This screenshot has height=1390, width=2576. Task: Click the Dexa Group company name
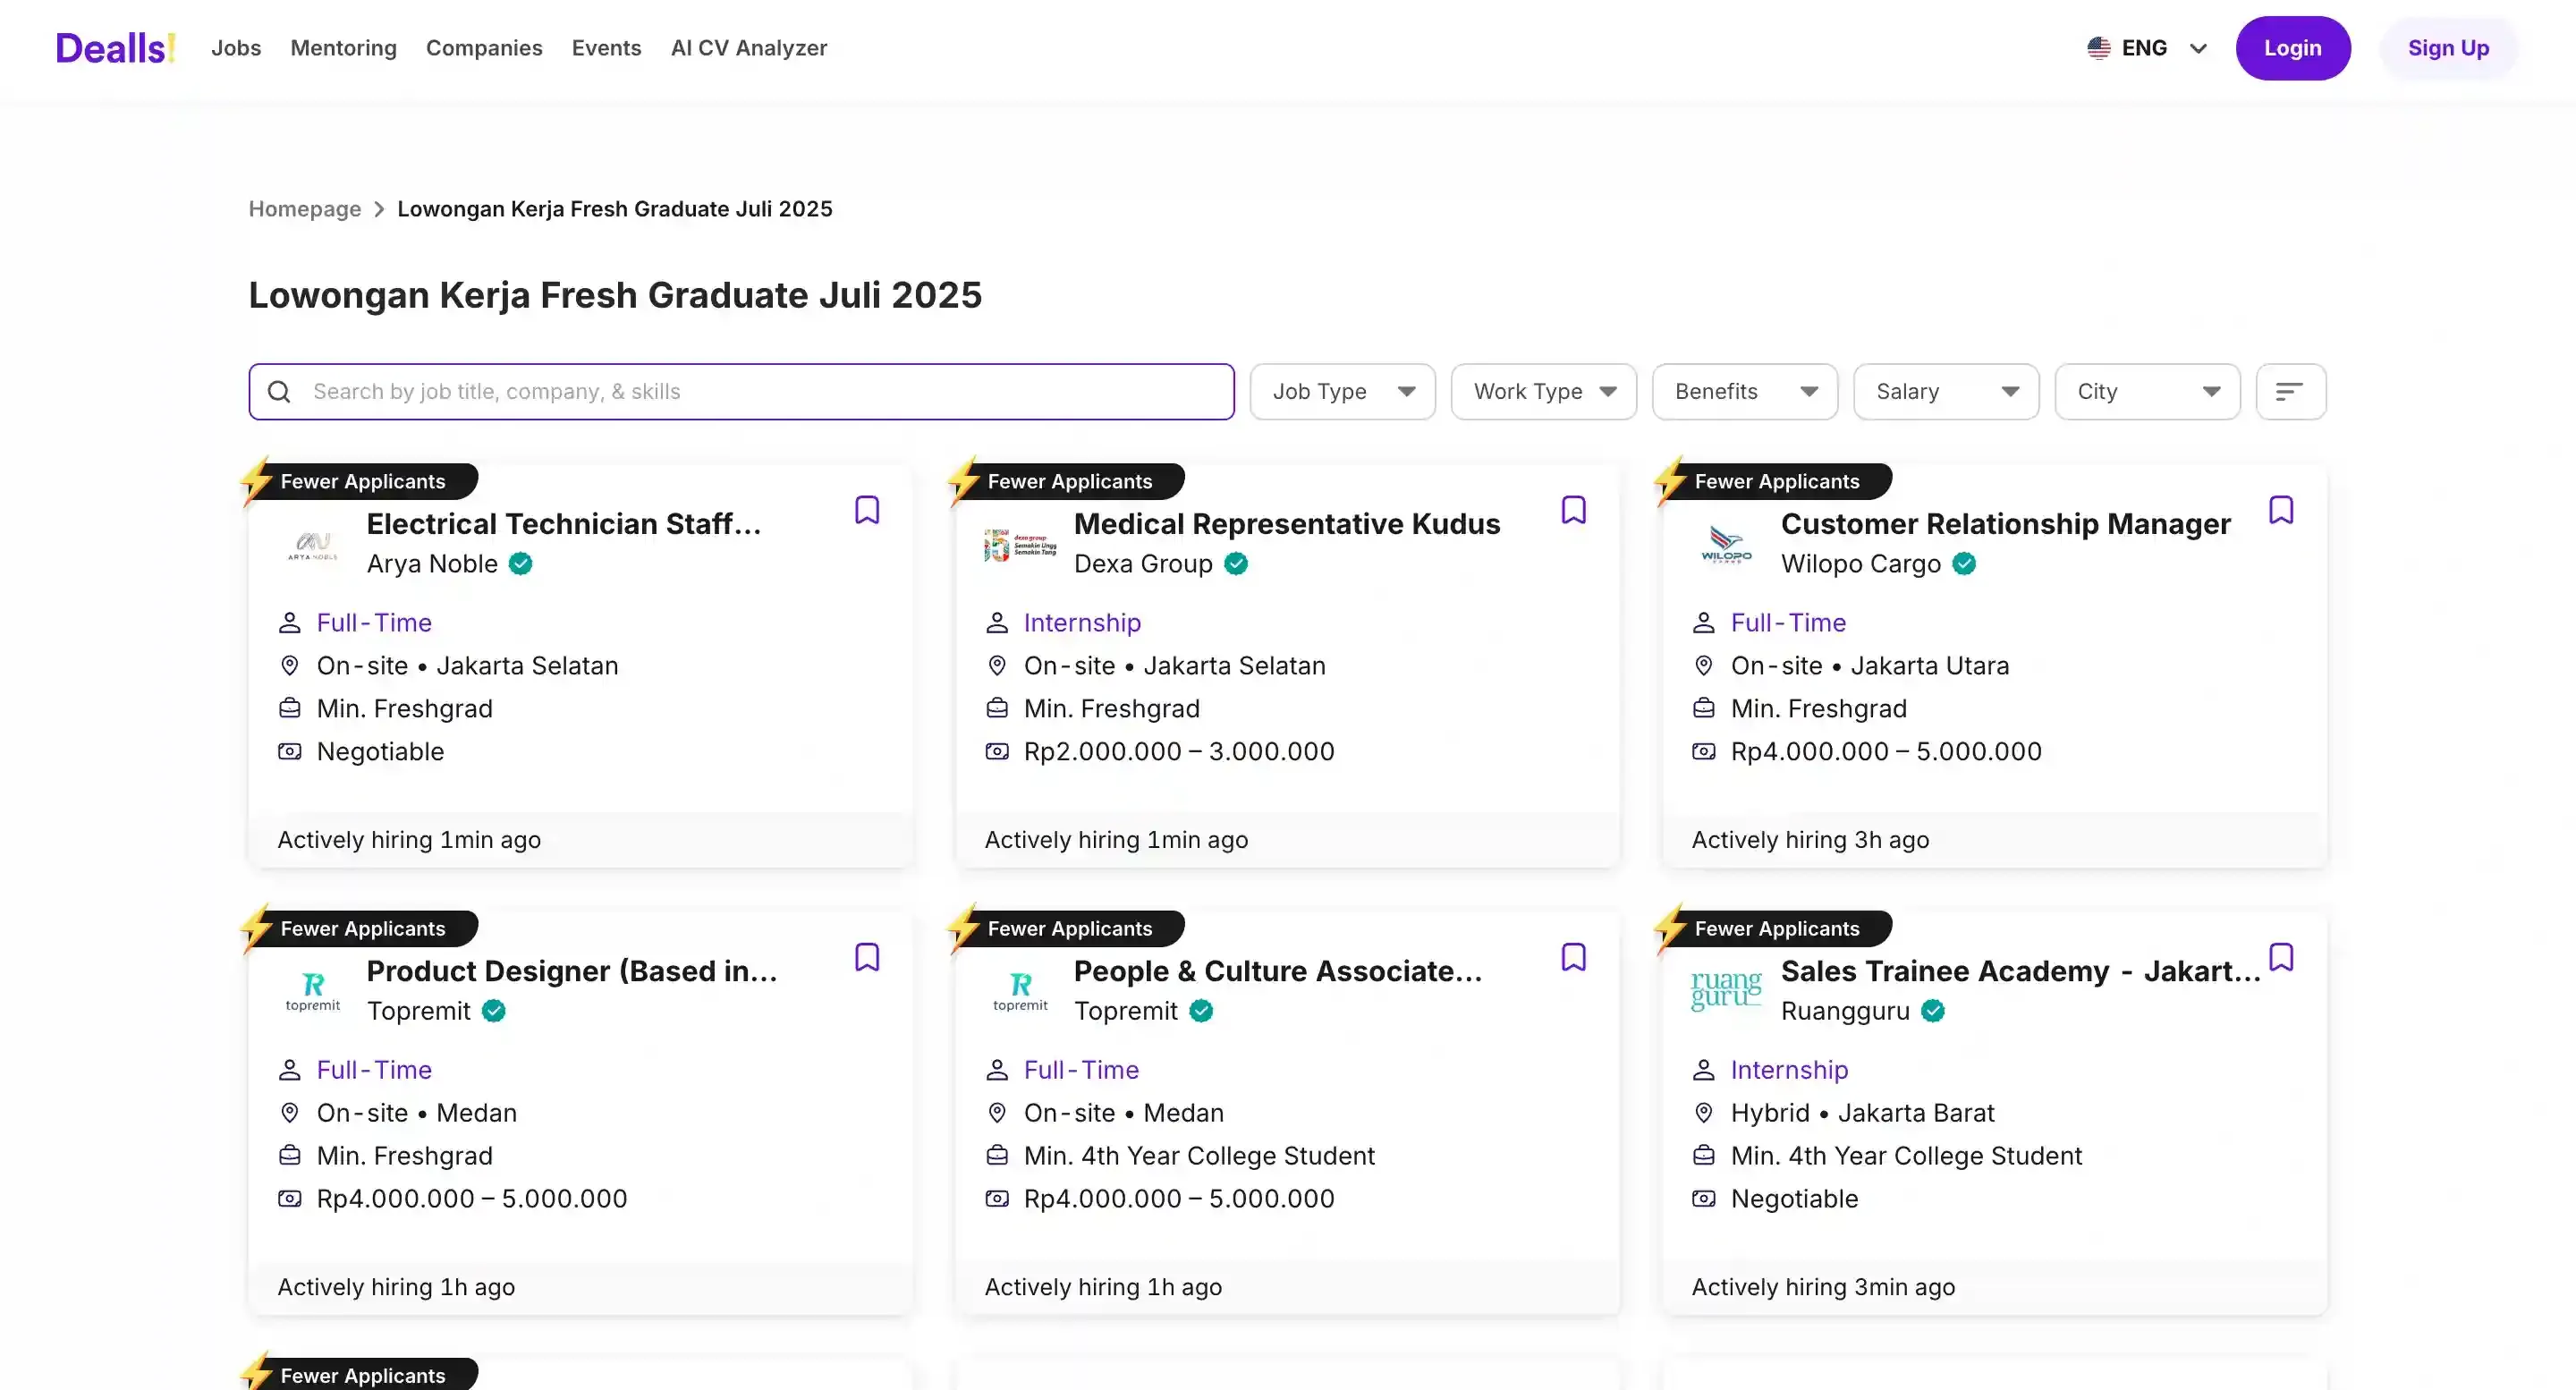tap(1143, 564)
